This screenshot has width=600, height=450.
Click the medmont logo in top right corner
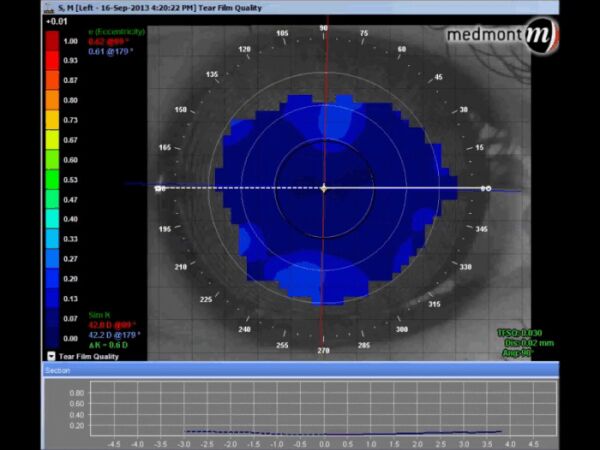click(502, 36)
